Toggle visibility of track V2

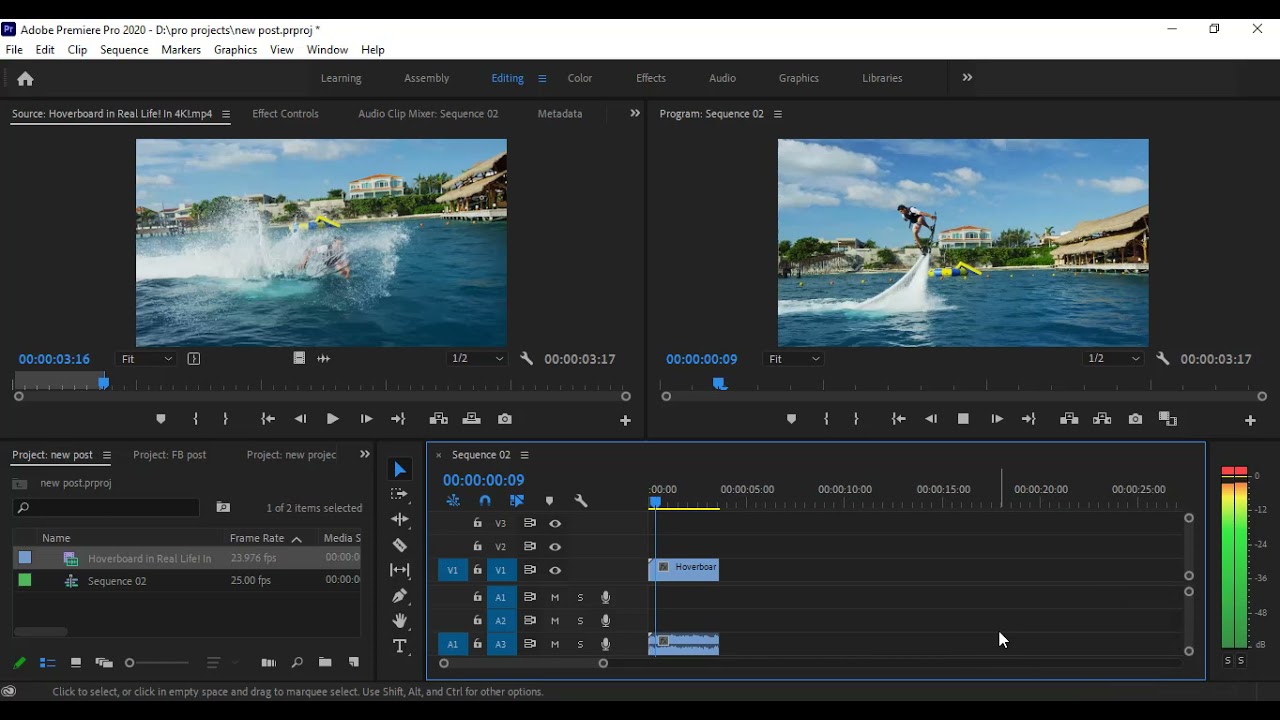tap(555, 547)
